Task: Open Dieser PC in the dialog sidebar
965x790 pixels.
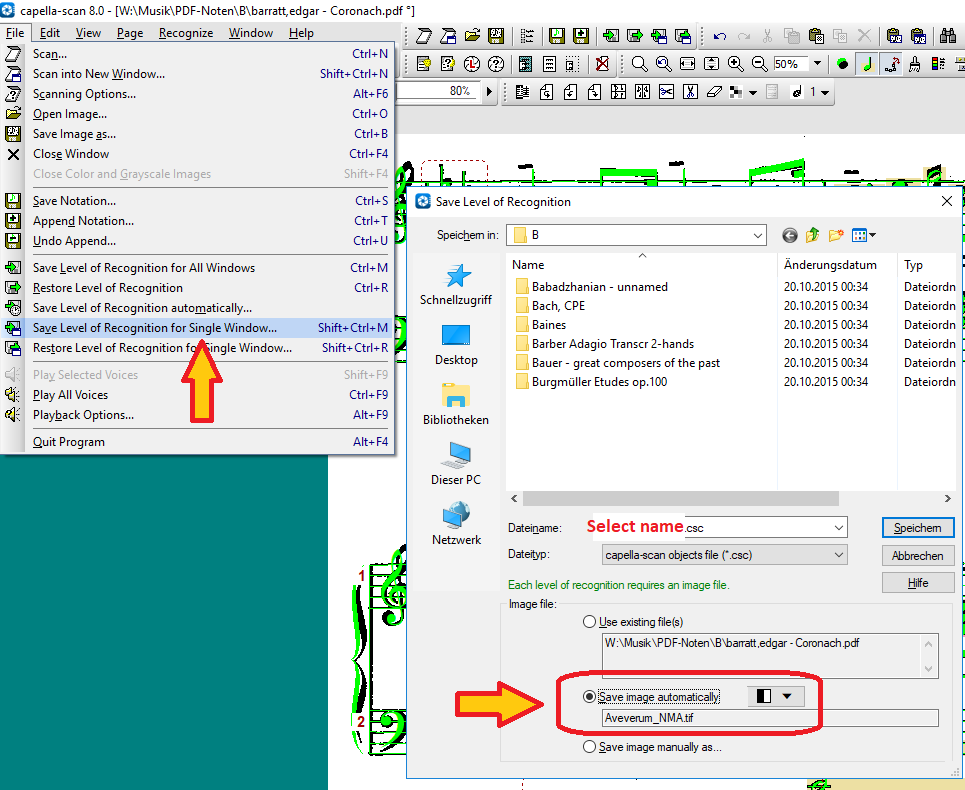Action: [456, 464]
